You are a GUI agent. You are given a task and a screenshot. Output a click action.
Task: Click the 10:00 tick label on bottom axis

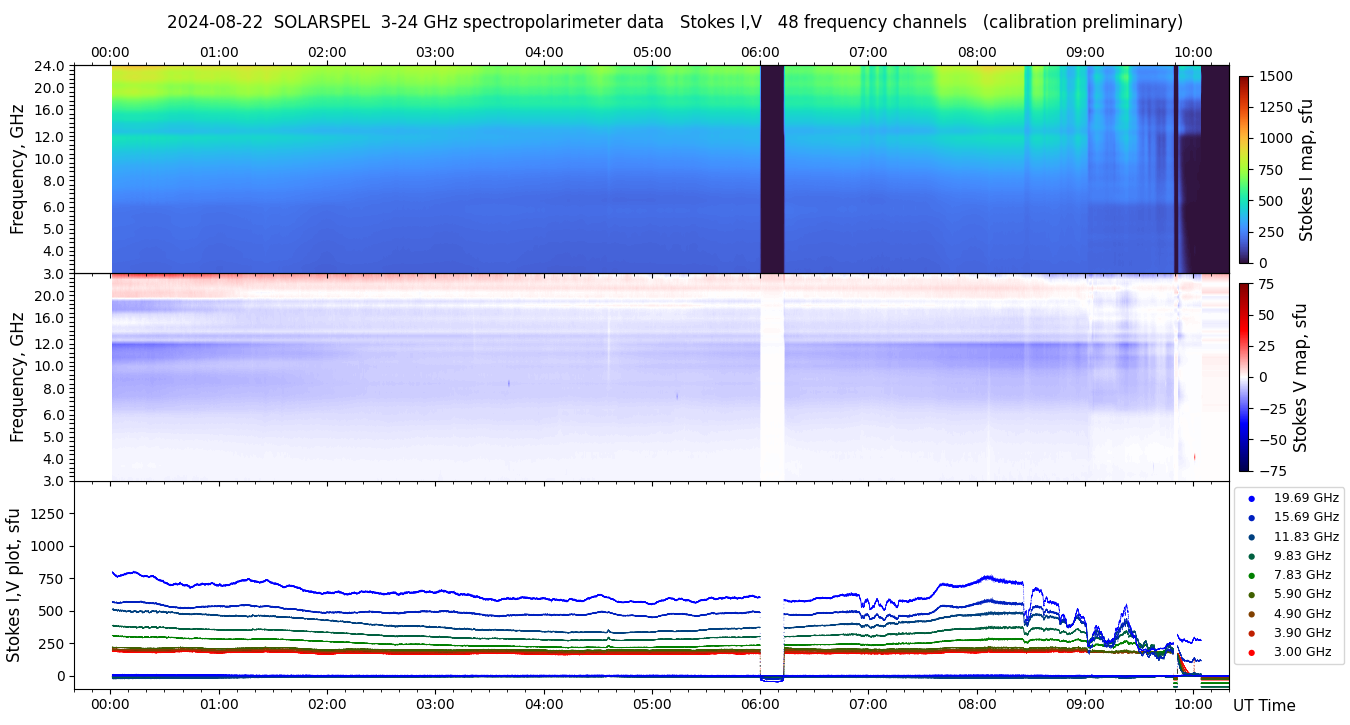click(1193, 704)
